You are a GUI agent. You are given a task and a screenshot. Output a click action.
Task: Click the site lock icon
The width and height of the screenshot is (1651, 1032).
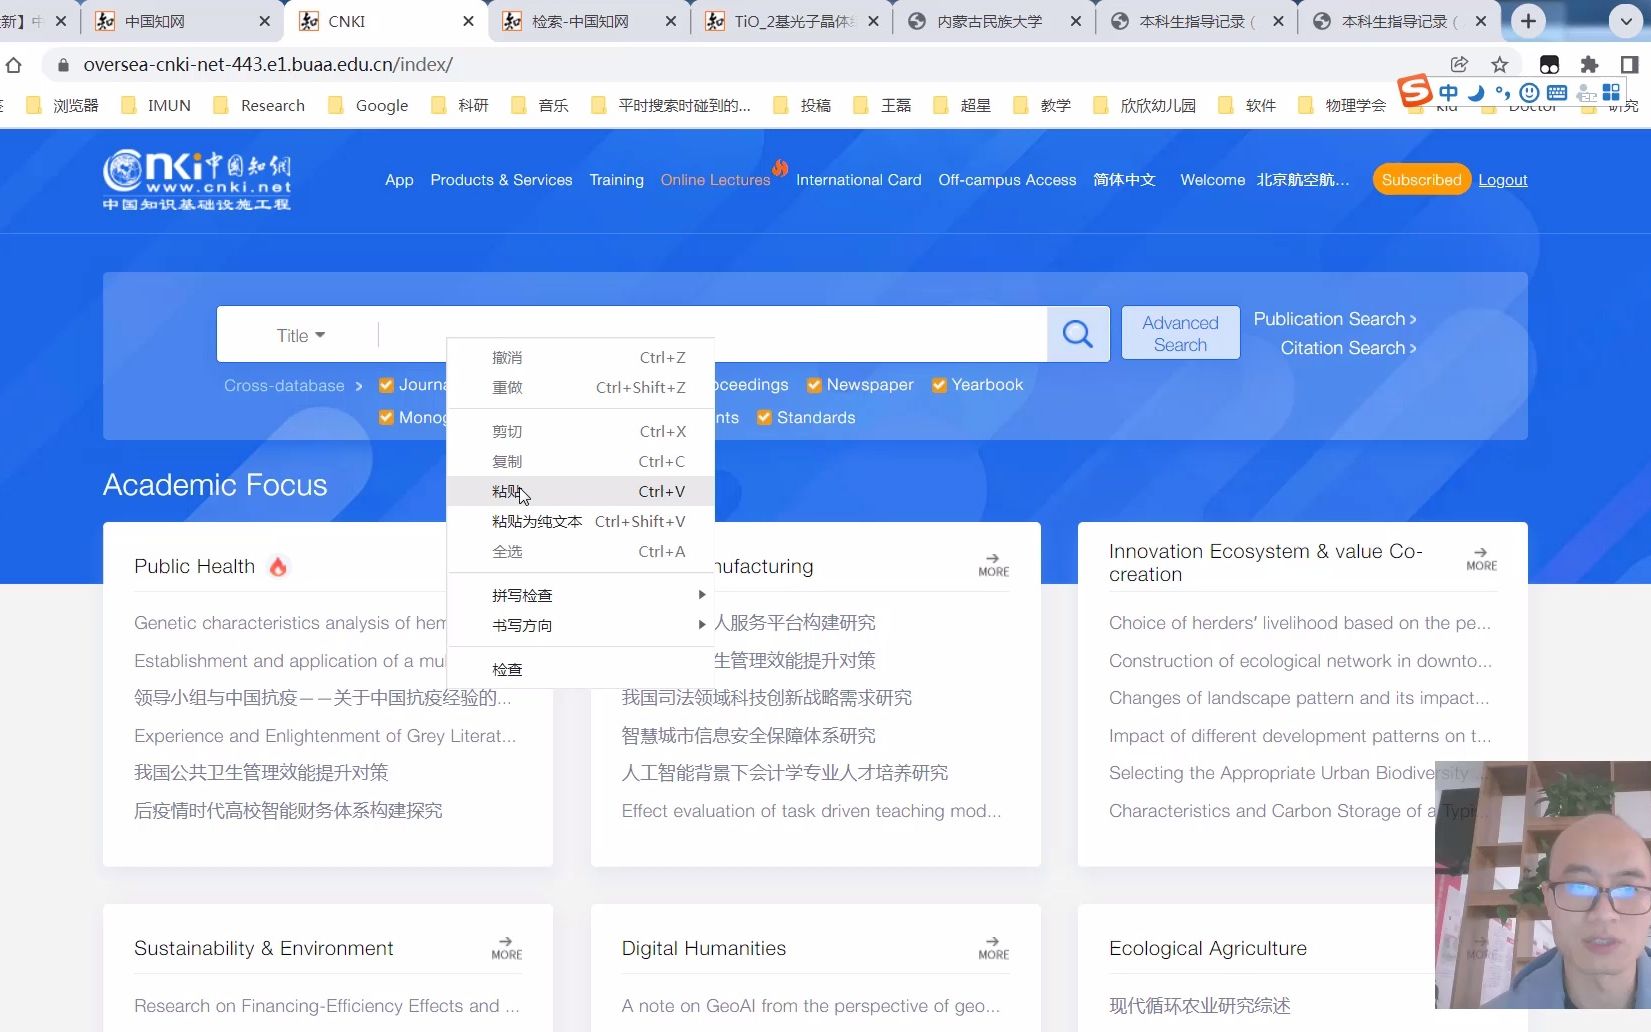(63, 65)
